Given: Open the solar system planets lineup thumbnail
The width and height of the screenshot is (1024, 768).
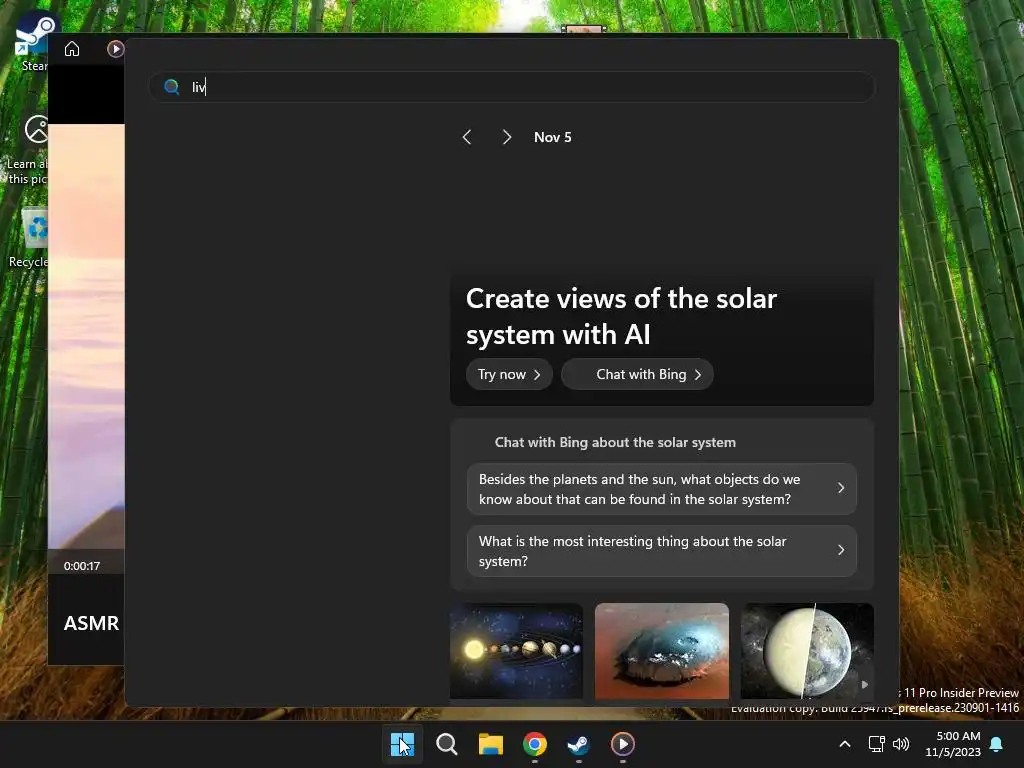Looking at the screenshot, I should click(517, 651).
